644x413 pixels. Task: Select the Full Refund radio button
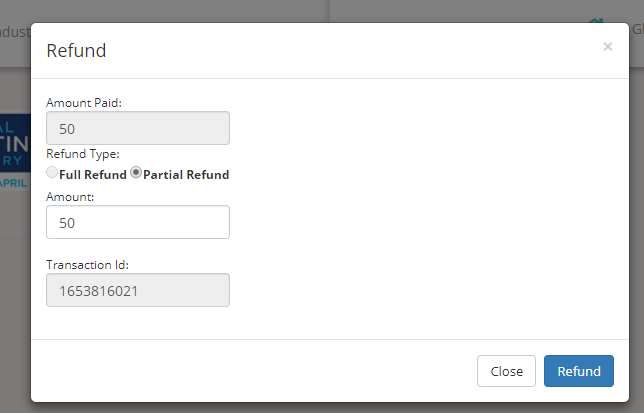click(52, 172)
